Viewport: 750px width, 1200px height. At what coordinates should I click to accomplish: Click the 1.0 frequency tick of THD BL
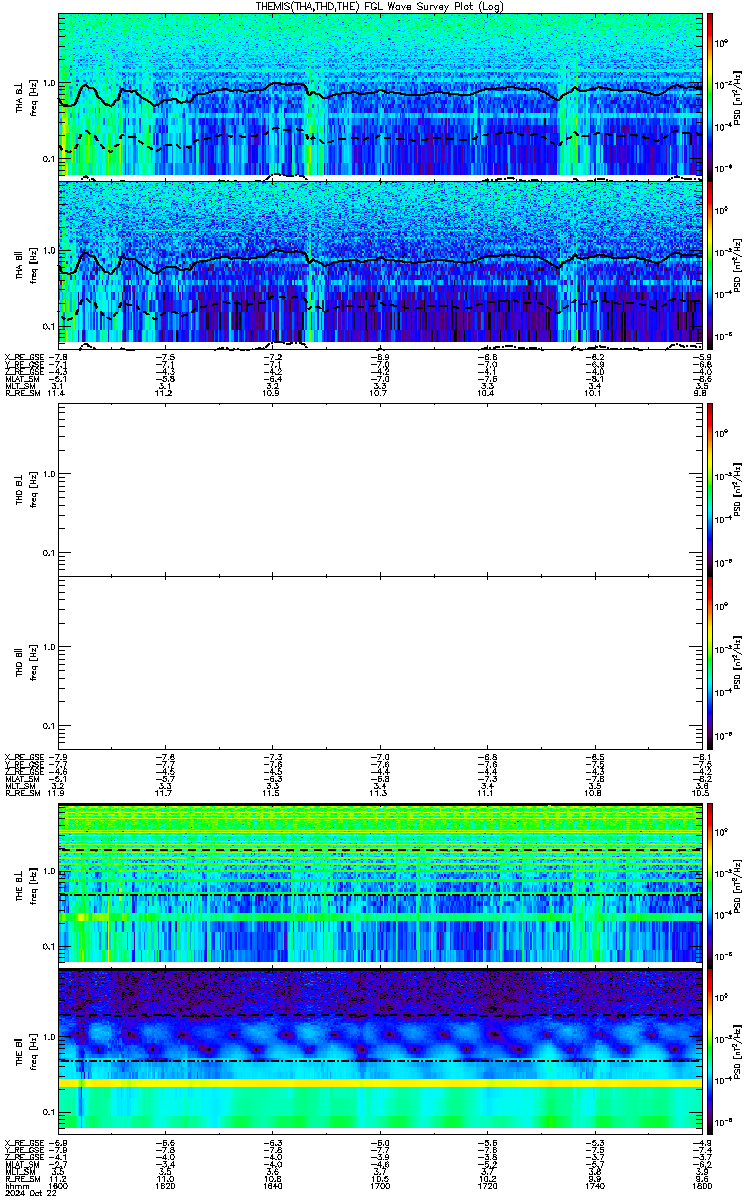click(49, 473)
